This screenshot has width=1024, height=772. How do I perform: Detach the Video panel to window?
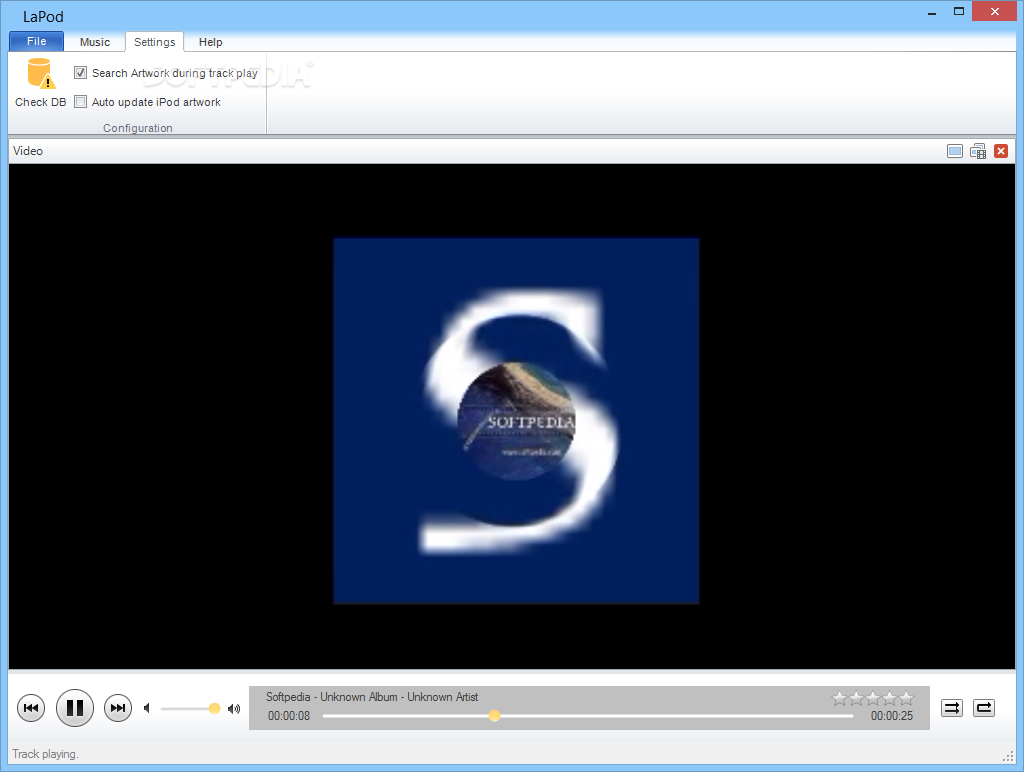(978, 152)
